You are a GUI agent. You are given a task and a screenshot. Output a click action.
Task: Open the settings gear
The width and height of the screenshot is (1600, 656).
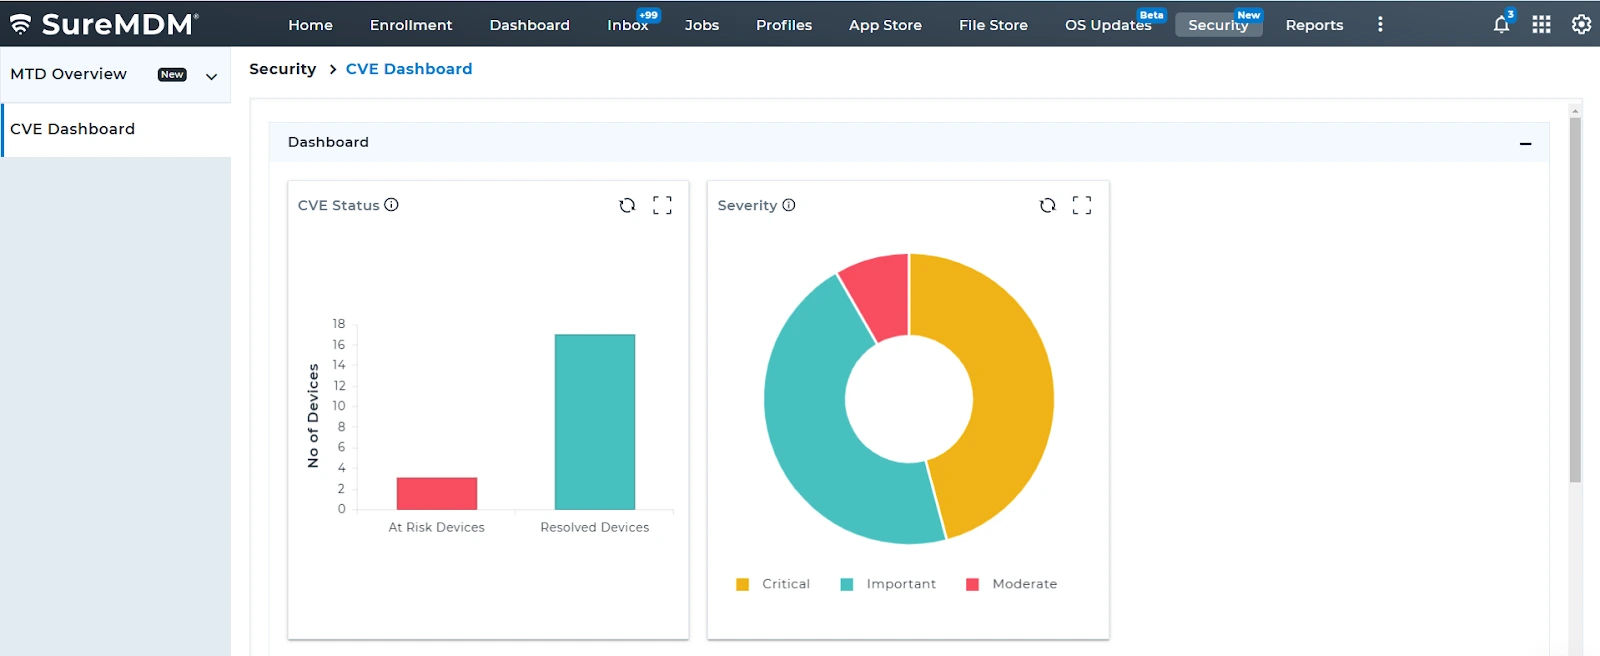(x=1581, y=25)
